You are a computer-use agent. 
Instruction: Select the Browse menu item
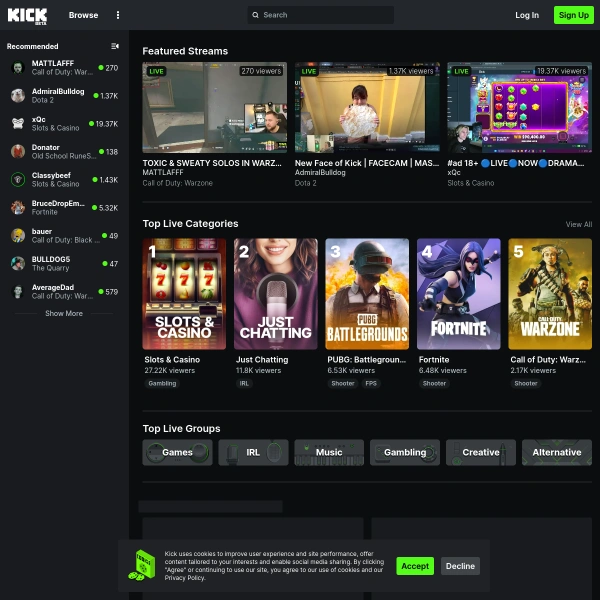(83, 15)
